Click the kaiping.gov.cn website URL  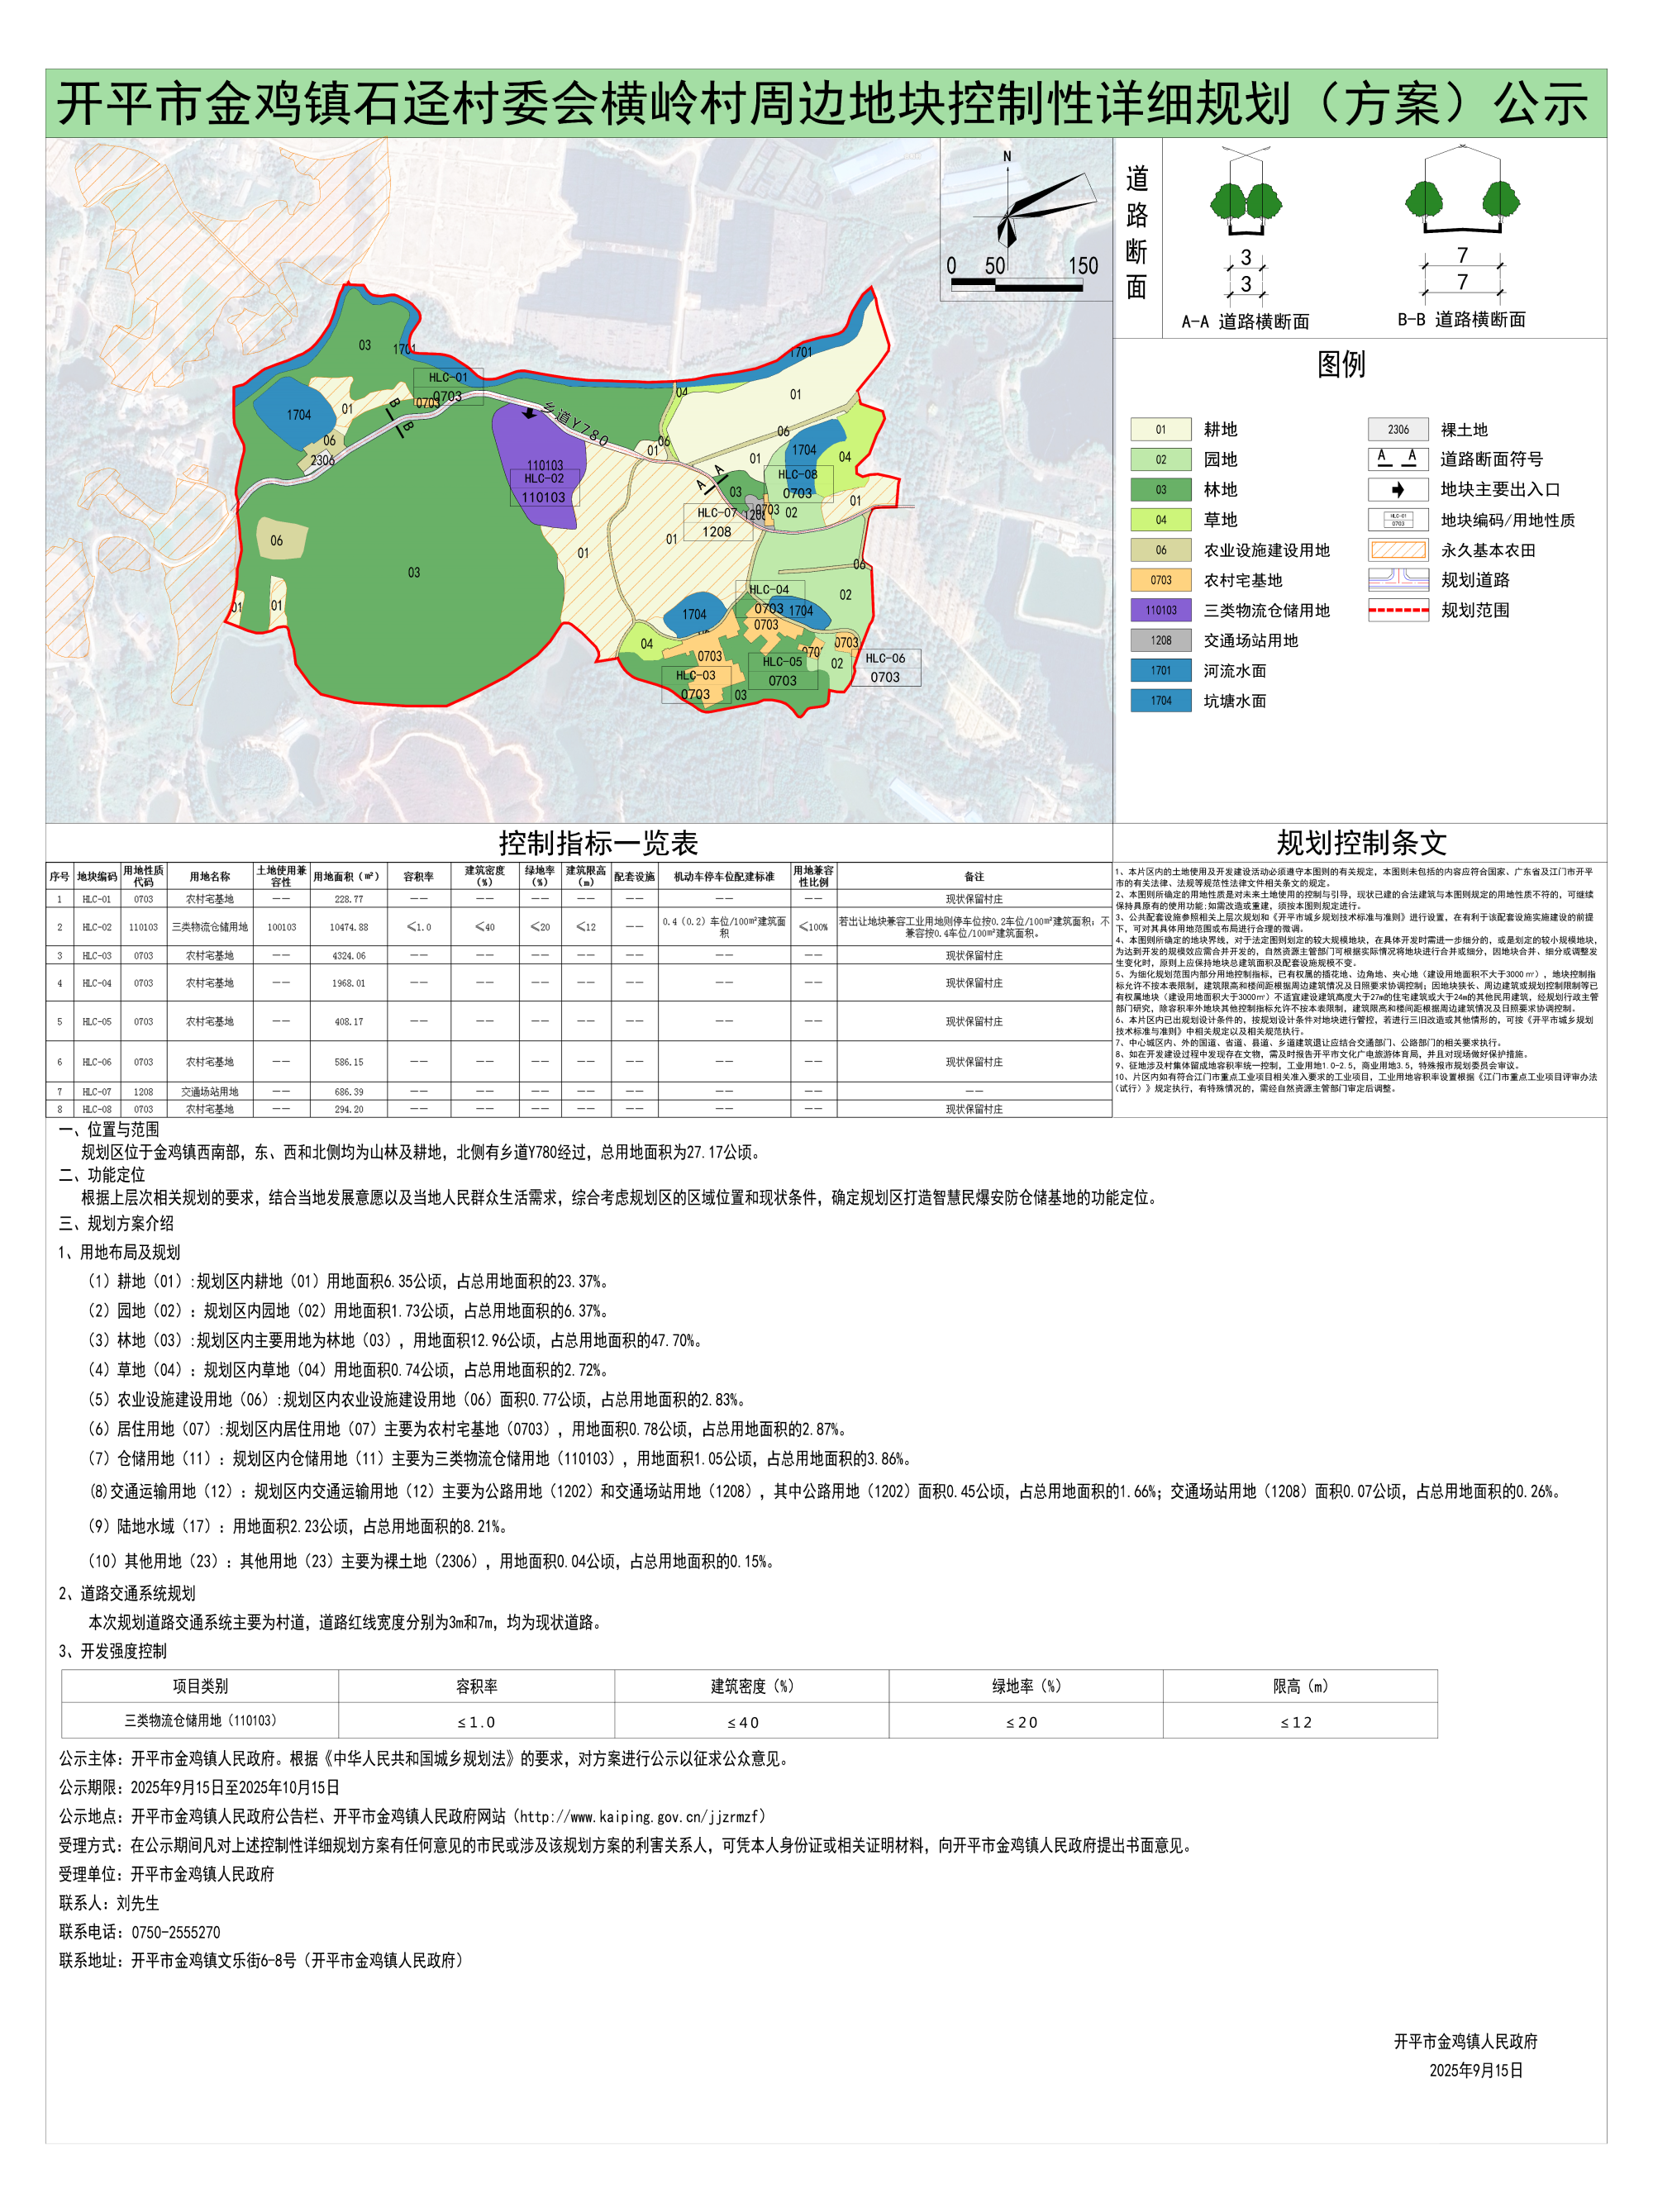click(x=641, y=1816)
